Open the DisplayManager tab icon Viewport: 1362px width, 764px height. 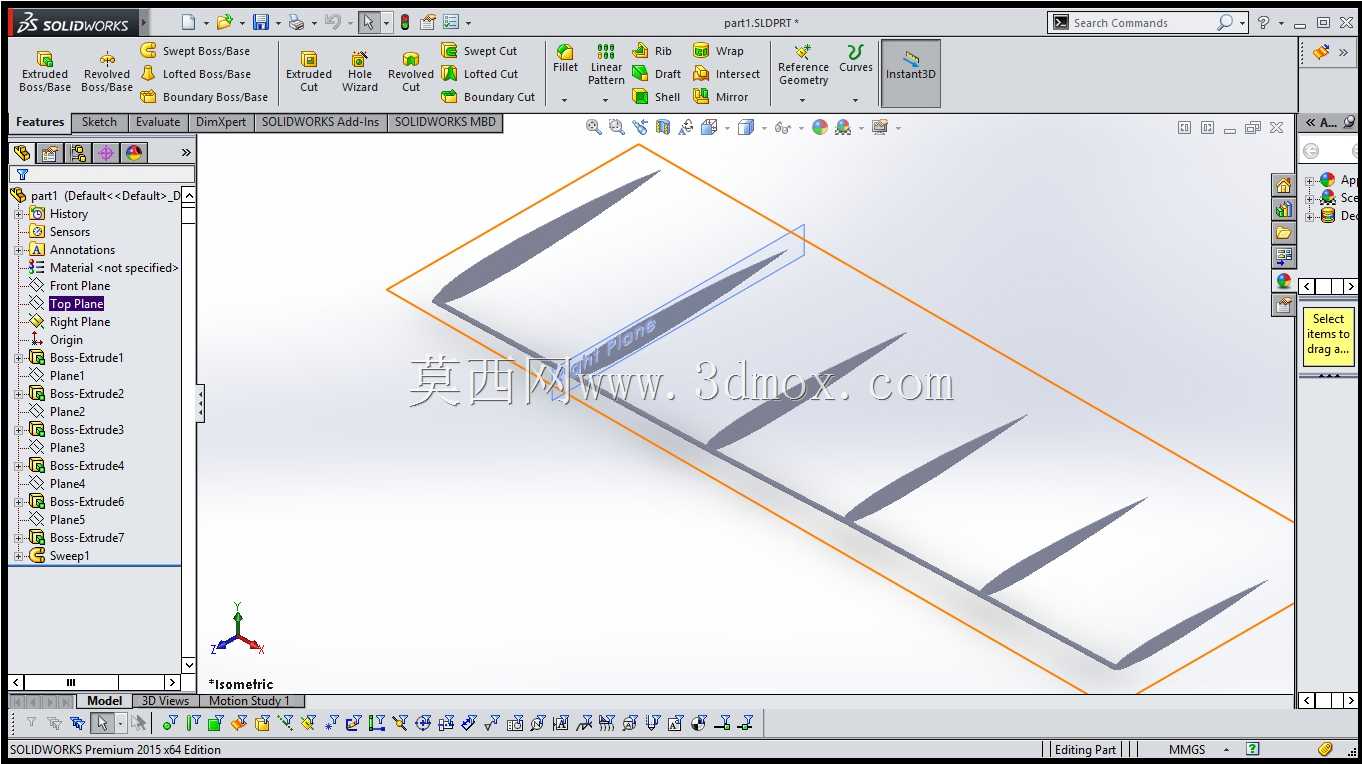[x=133, y=153]
